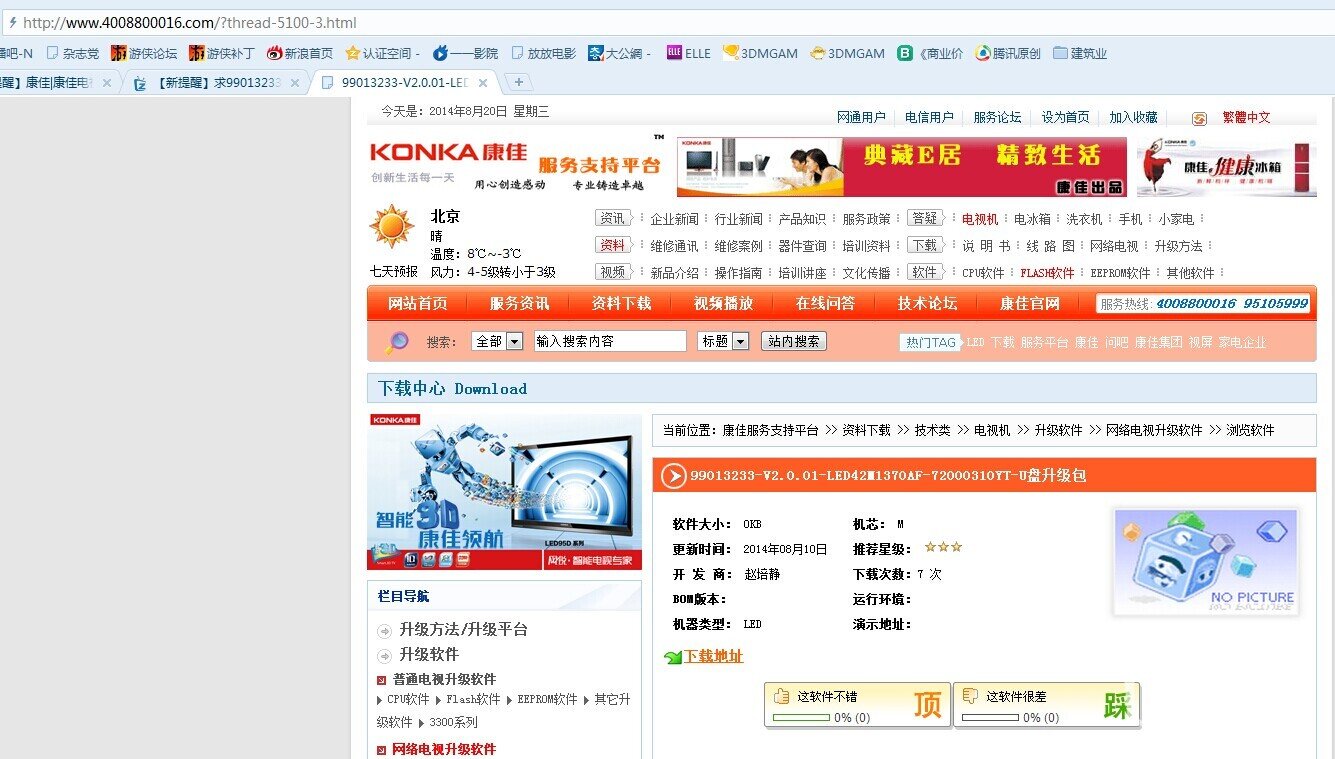Open the 建筑业 bookmarks folder

1080,53
